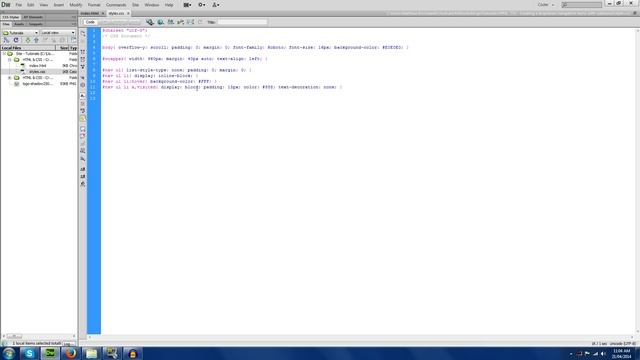Refresh the Files panel list
The image size is (640, 360).
point(16,40)
